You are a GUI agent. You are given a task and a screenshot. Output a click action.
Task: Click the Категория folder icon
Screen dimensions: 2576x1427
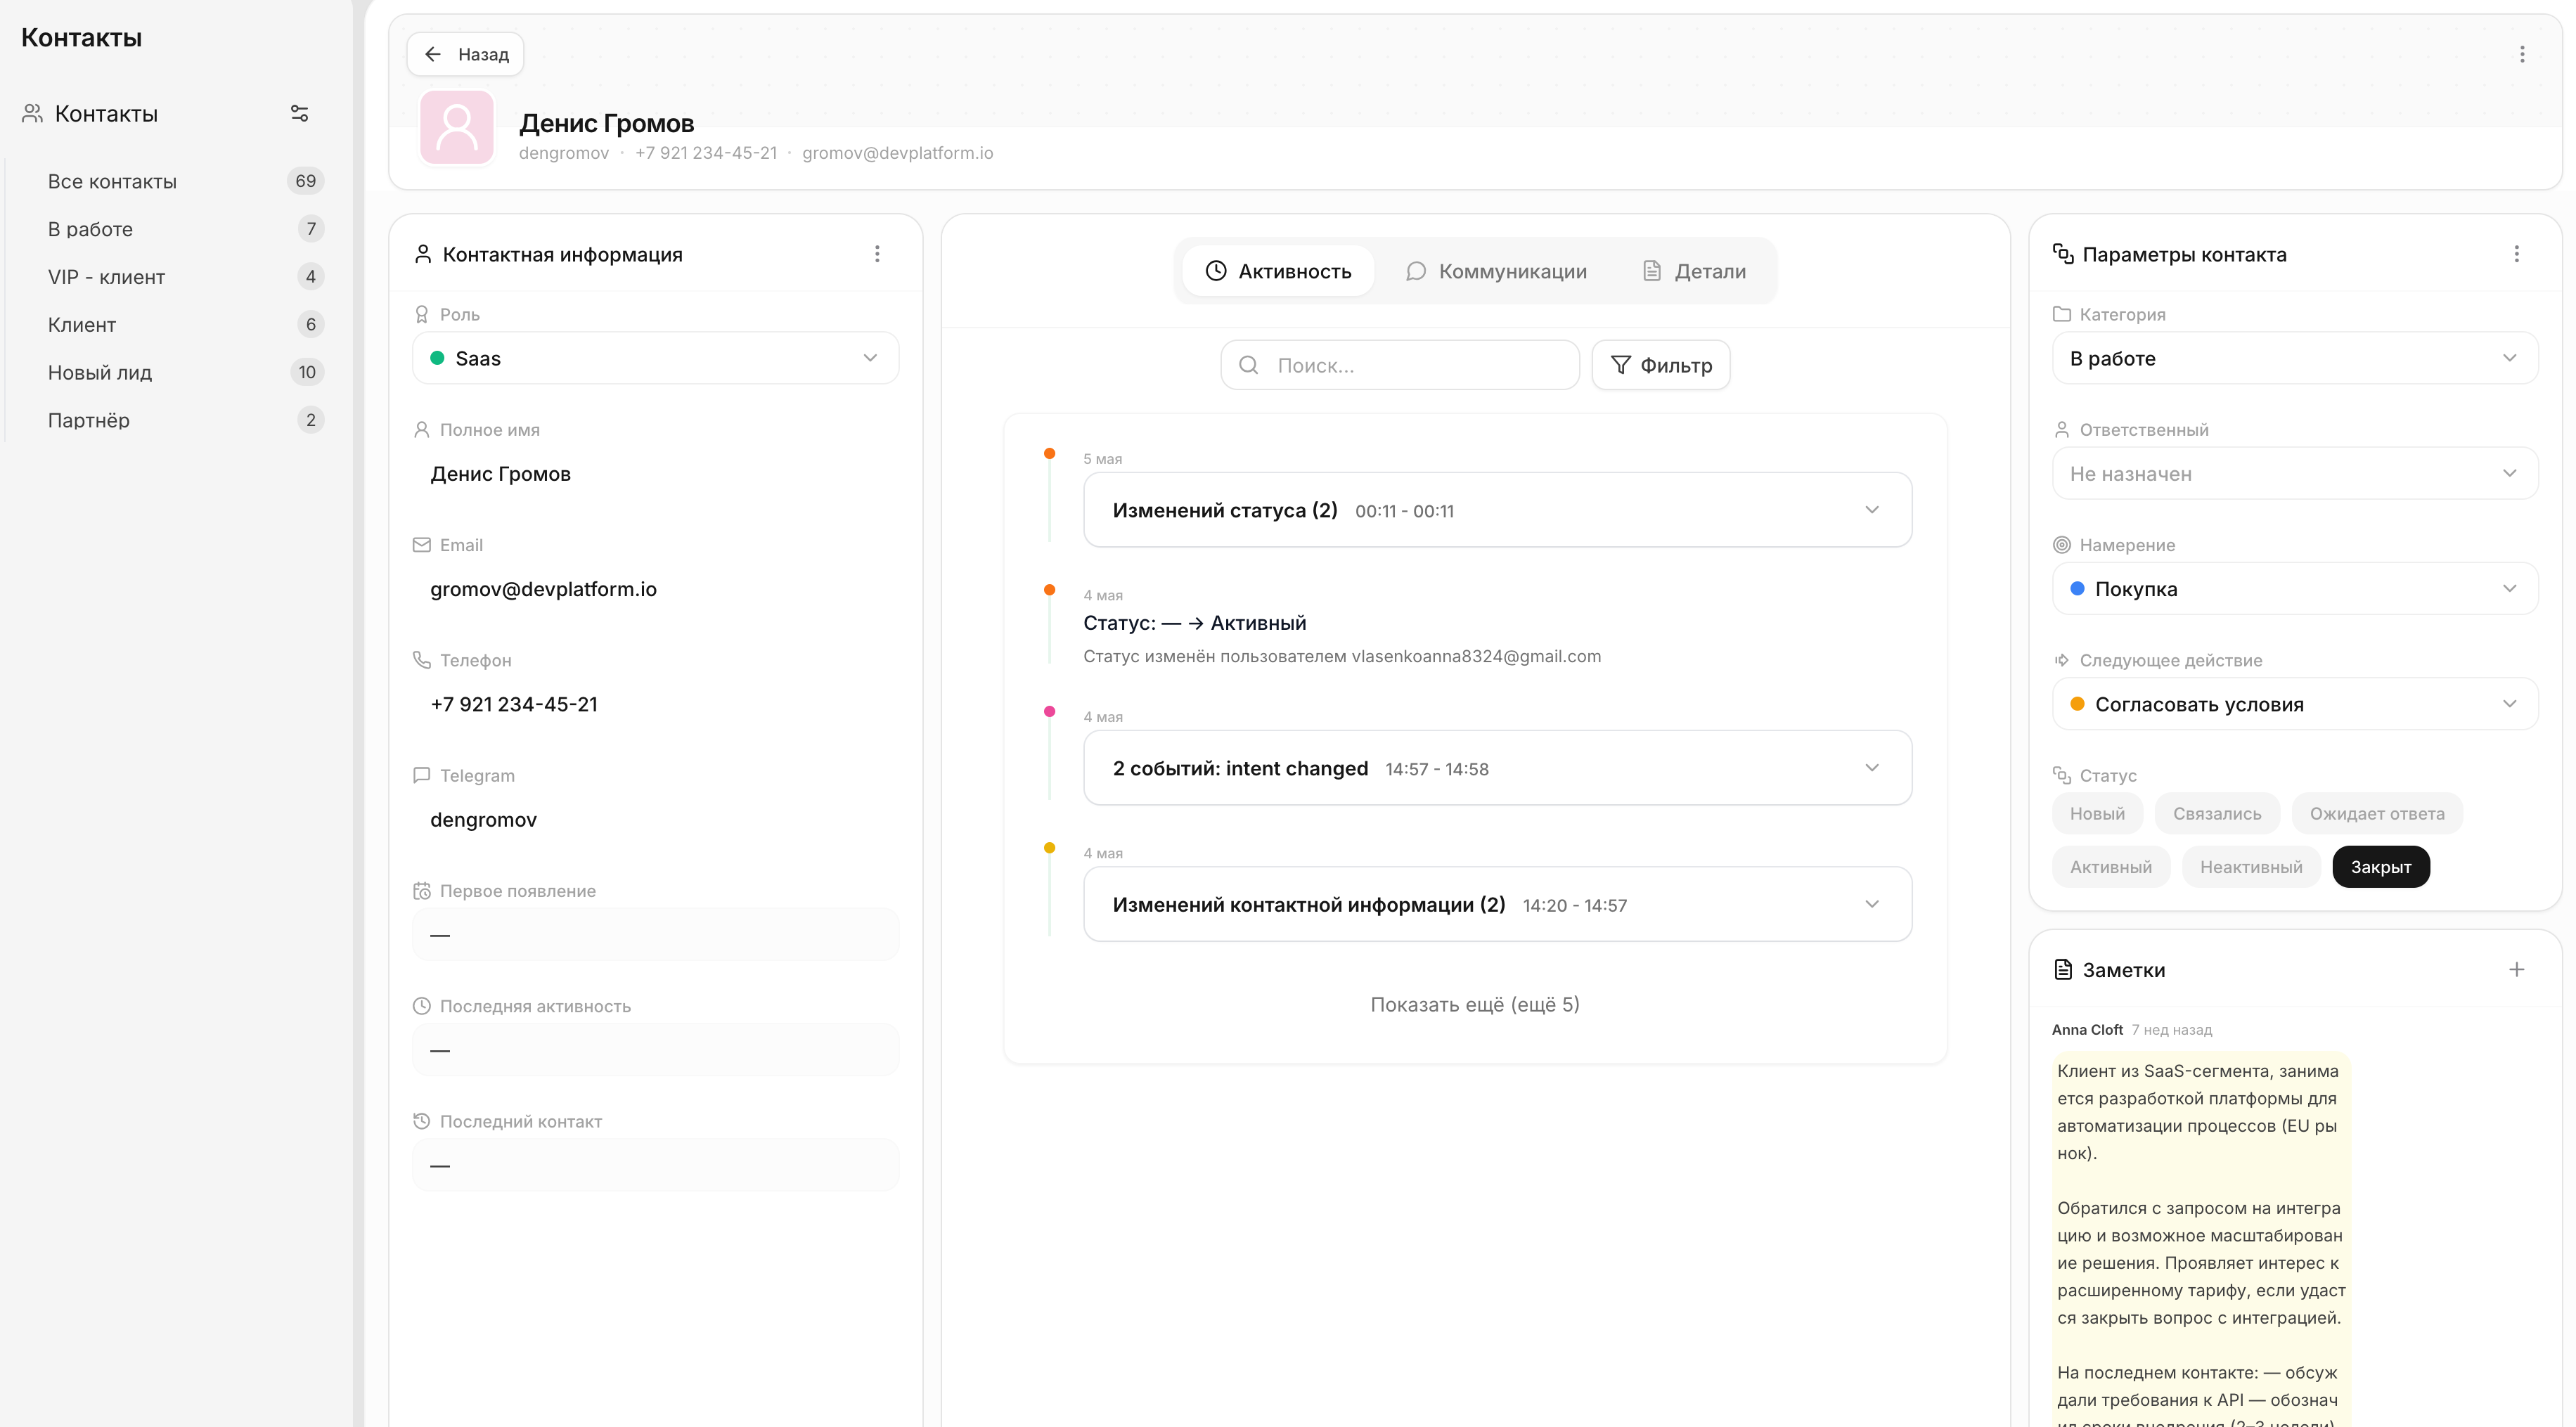click(x=2061, y=314)
